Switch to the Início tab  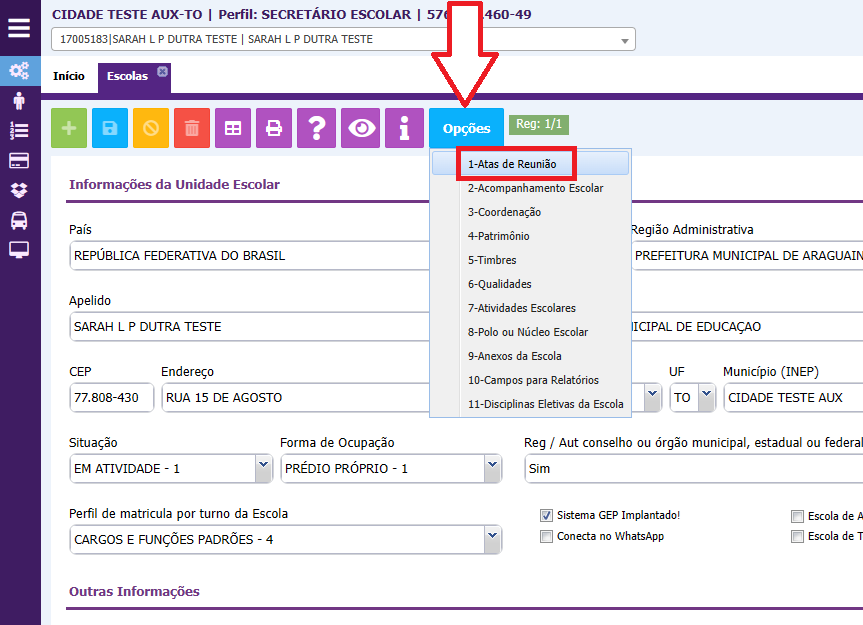(x=69, y=76)
